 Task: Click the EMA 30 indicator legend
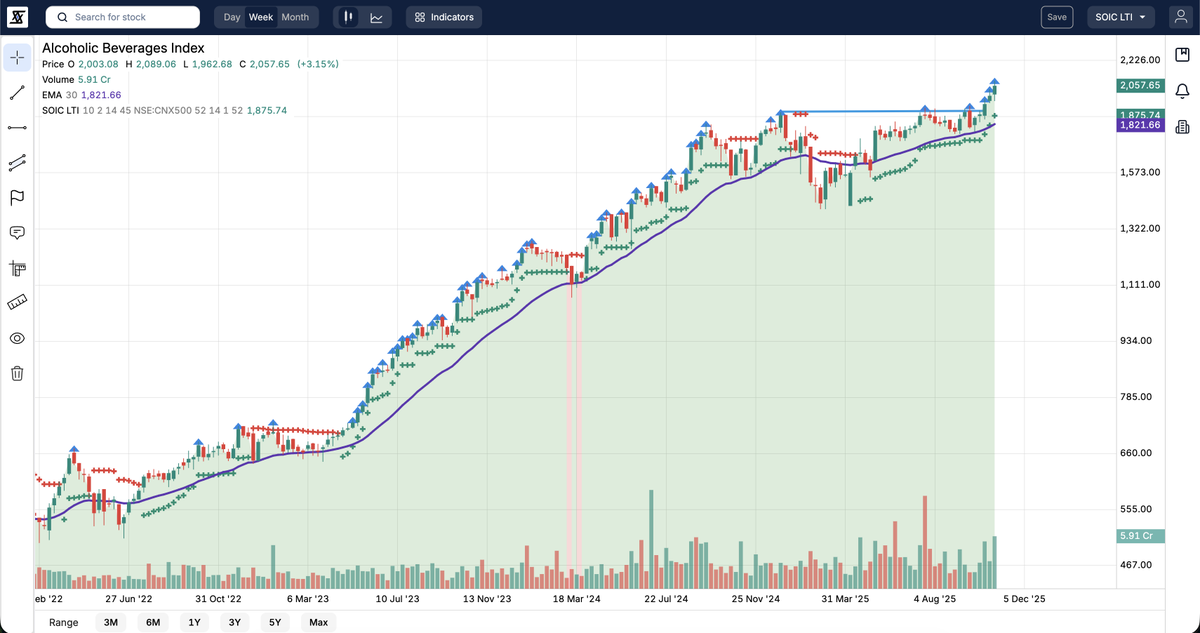tap(81, 94)
